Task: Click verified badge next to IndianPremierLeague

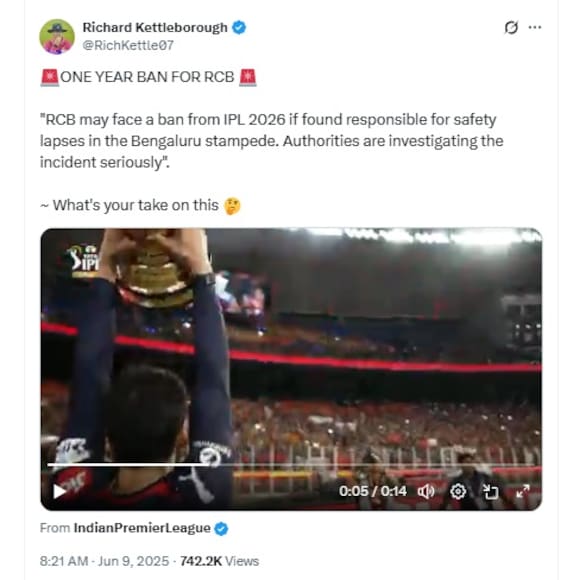Action: [221, 529]
